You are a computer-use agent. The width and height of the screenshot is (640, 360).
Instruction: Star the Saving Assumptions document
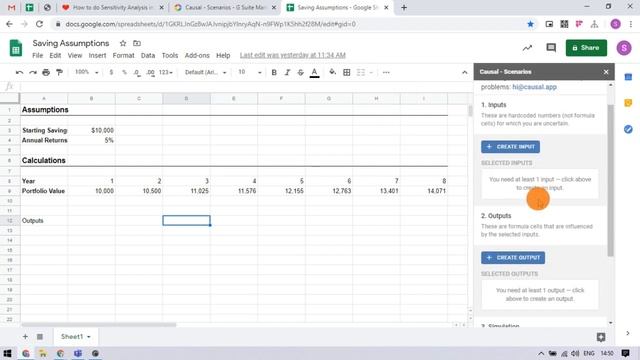[122, 43]
